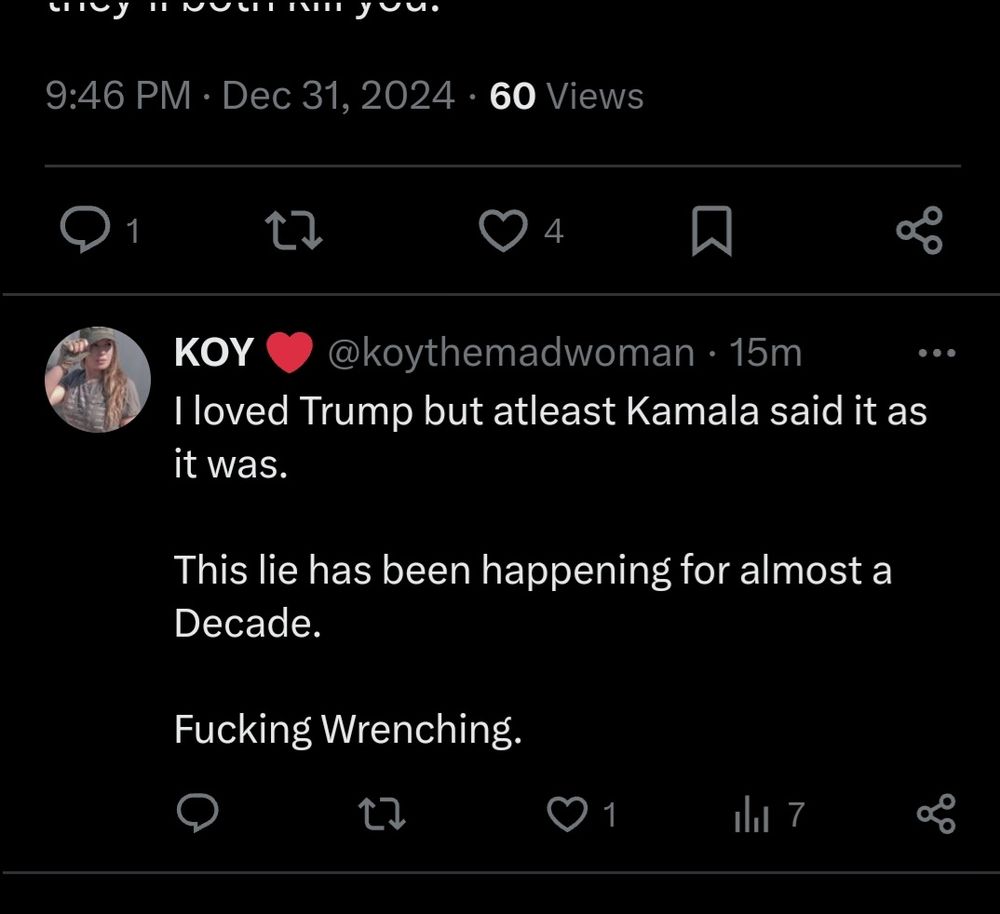Image resolution: width=1000 pixels, height=914 pixels.
Task: Share KOY's reply using its share icon
Action: point(936,815)
